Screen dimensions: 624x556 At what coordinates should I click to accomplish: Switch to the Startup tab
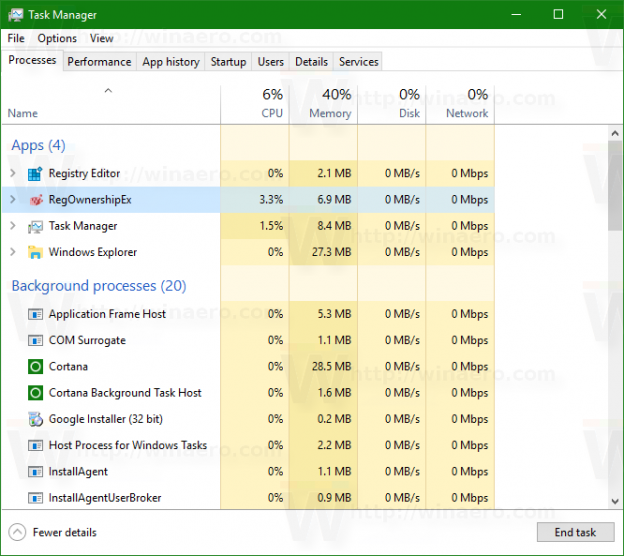tap(228, 62)
